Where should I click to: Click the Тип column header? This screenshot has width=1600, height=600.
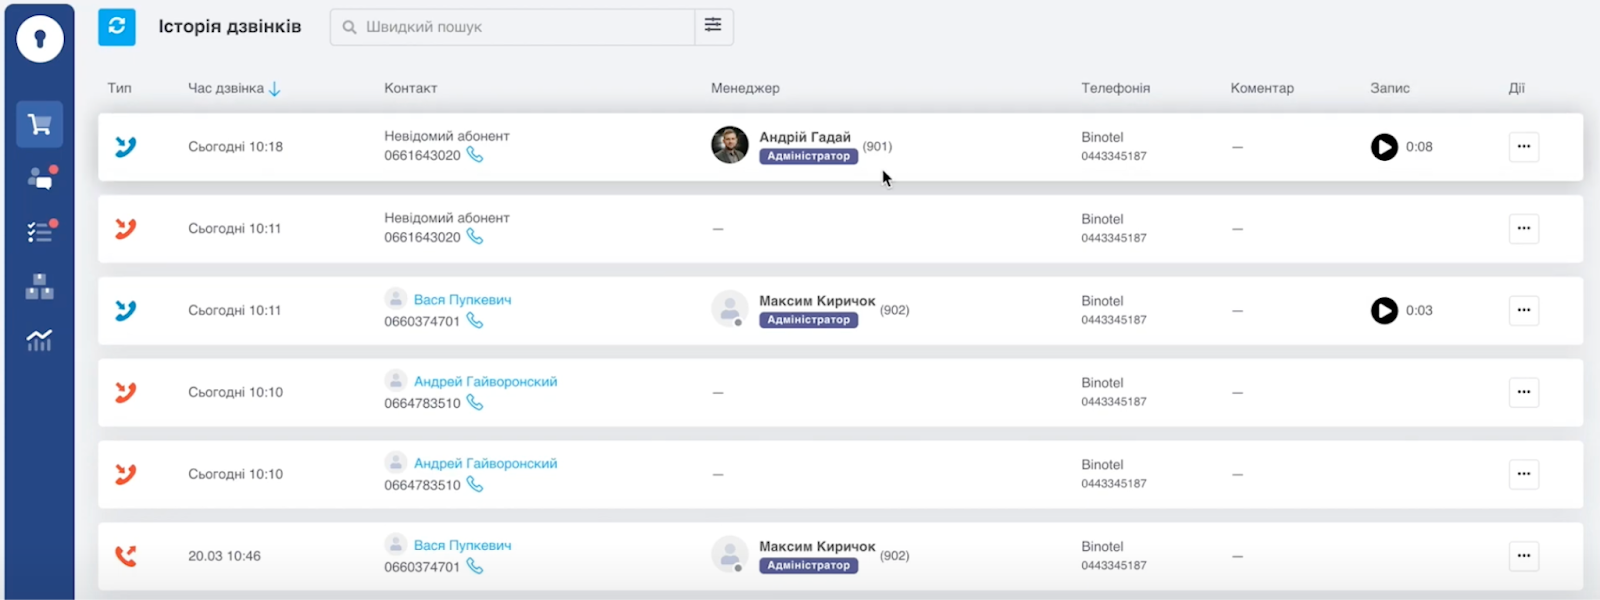[119, 88]
